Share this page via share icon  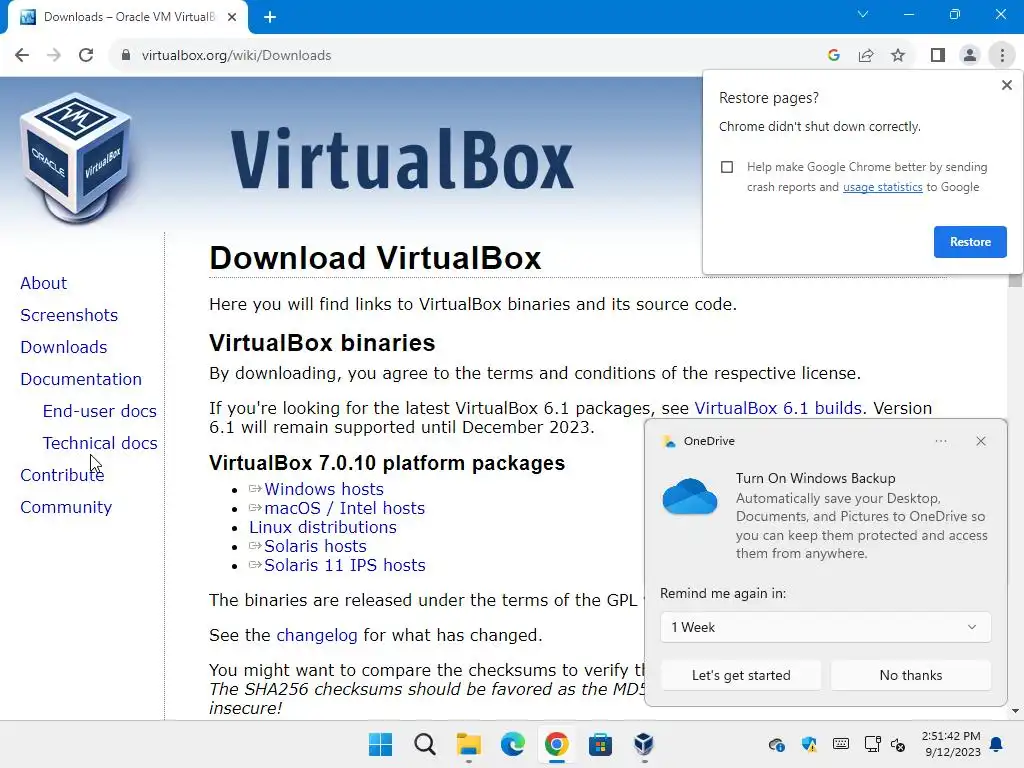[x=866, y=56]
